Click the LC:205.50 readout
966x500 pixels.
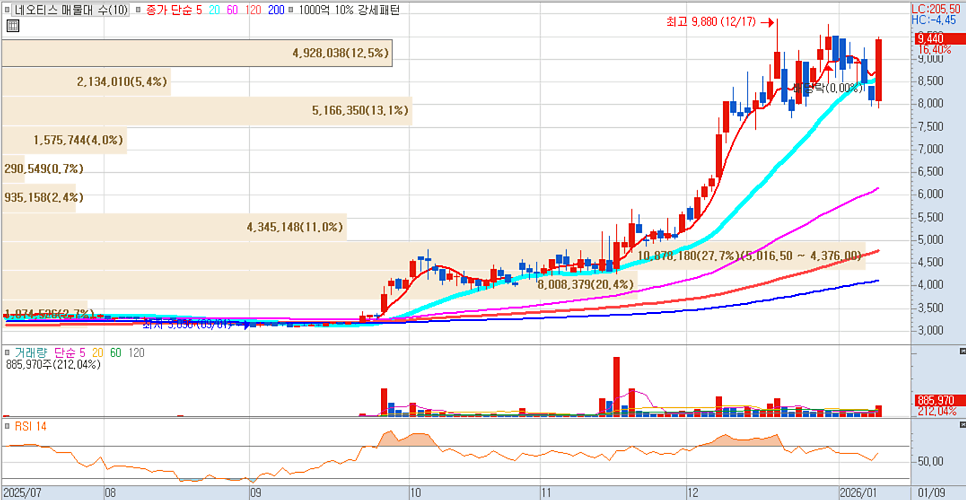(x=938, y=10)
